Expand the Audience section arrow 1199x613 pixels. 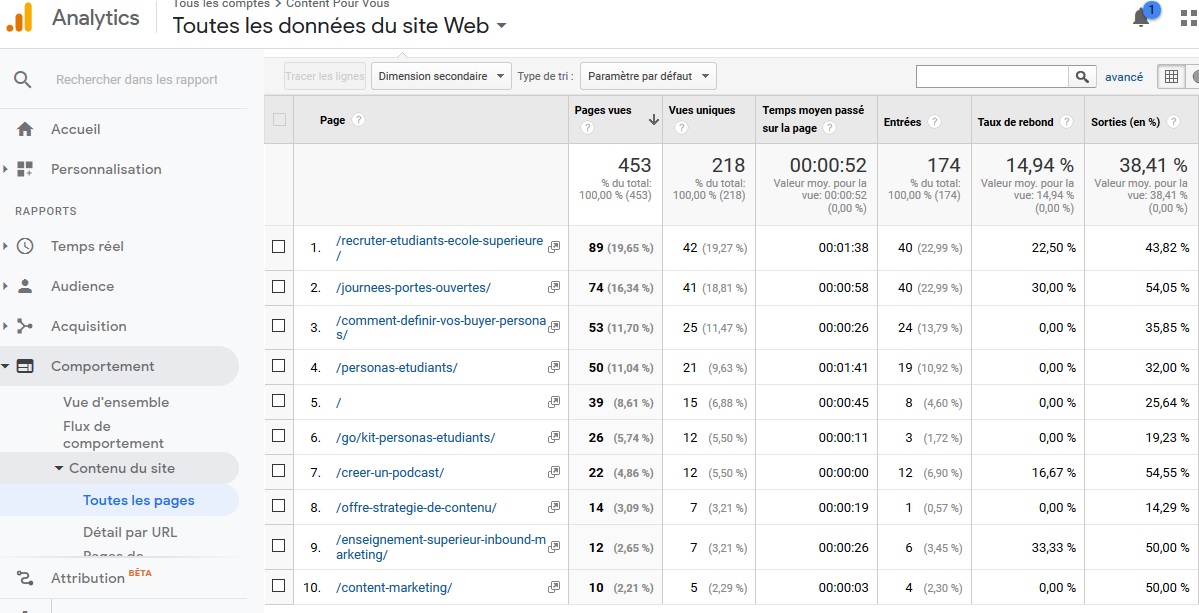(5, 286)
